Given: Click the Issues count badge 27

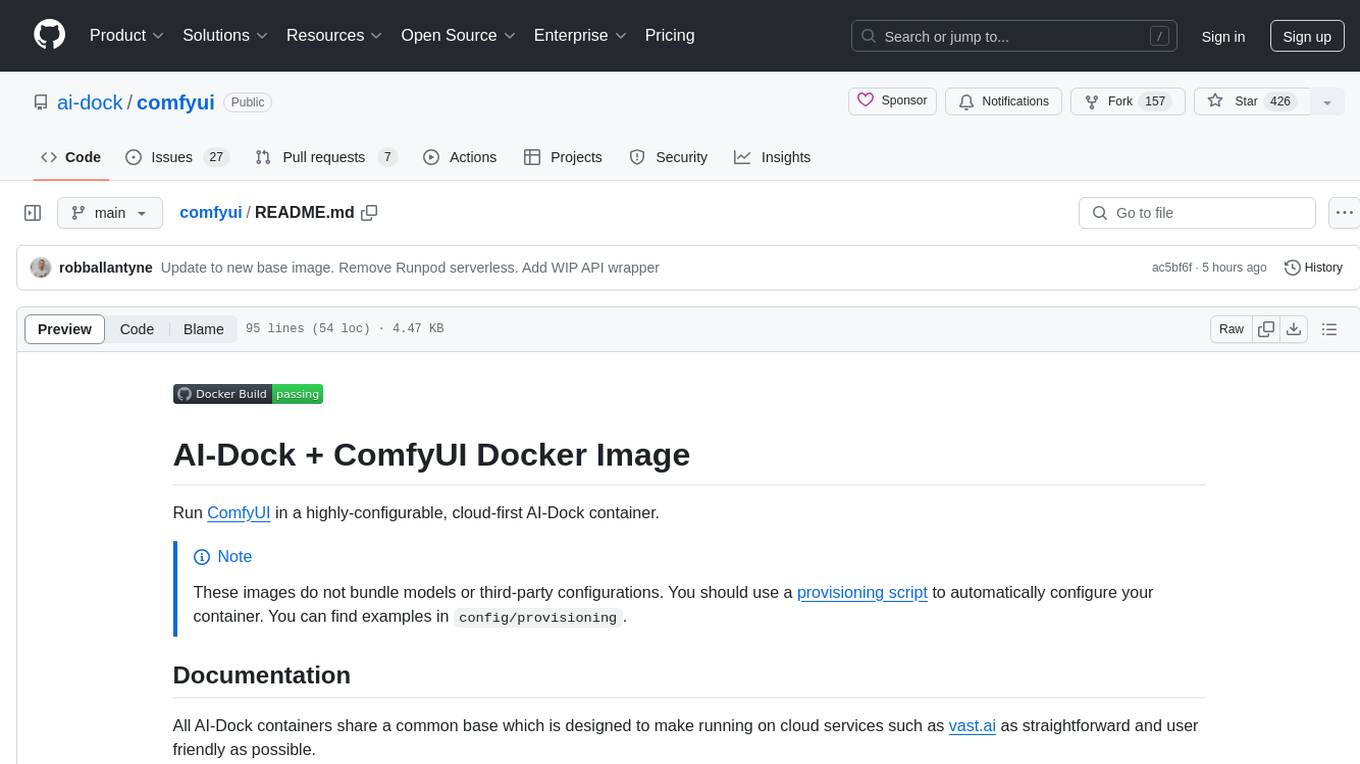Looking at the screenshot, I should point(216,157).
